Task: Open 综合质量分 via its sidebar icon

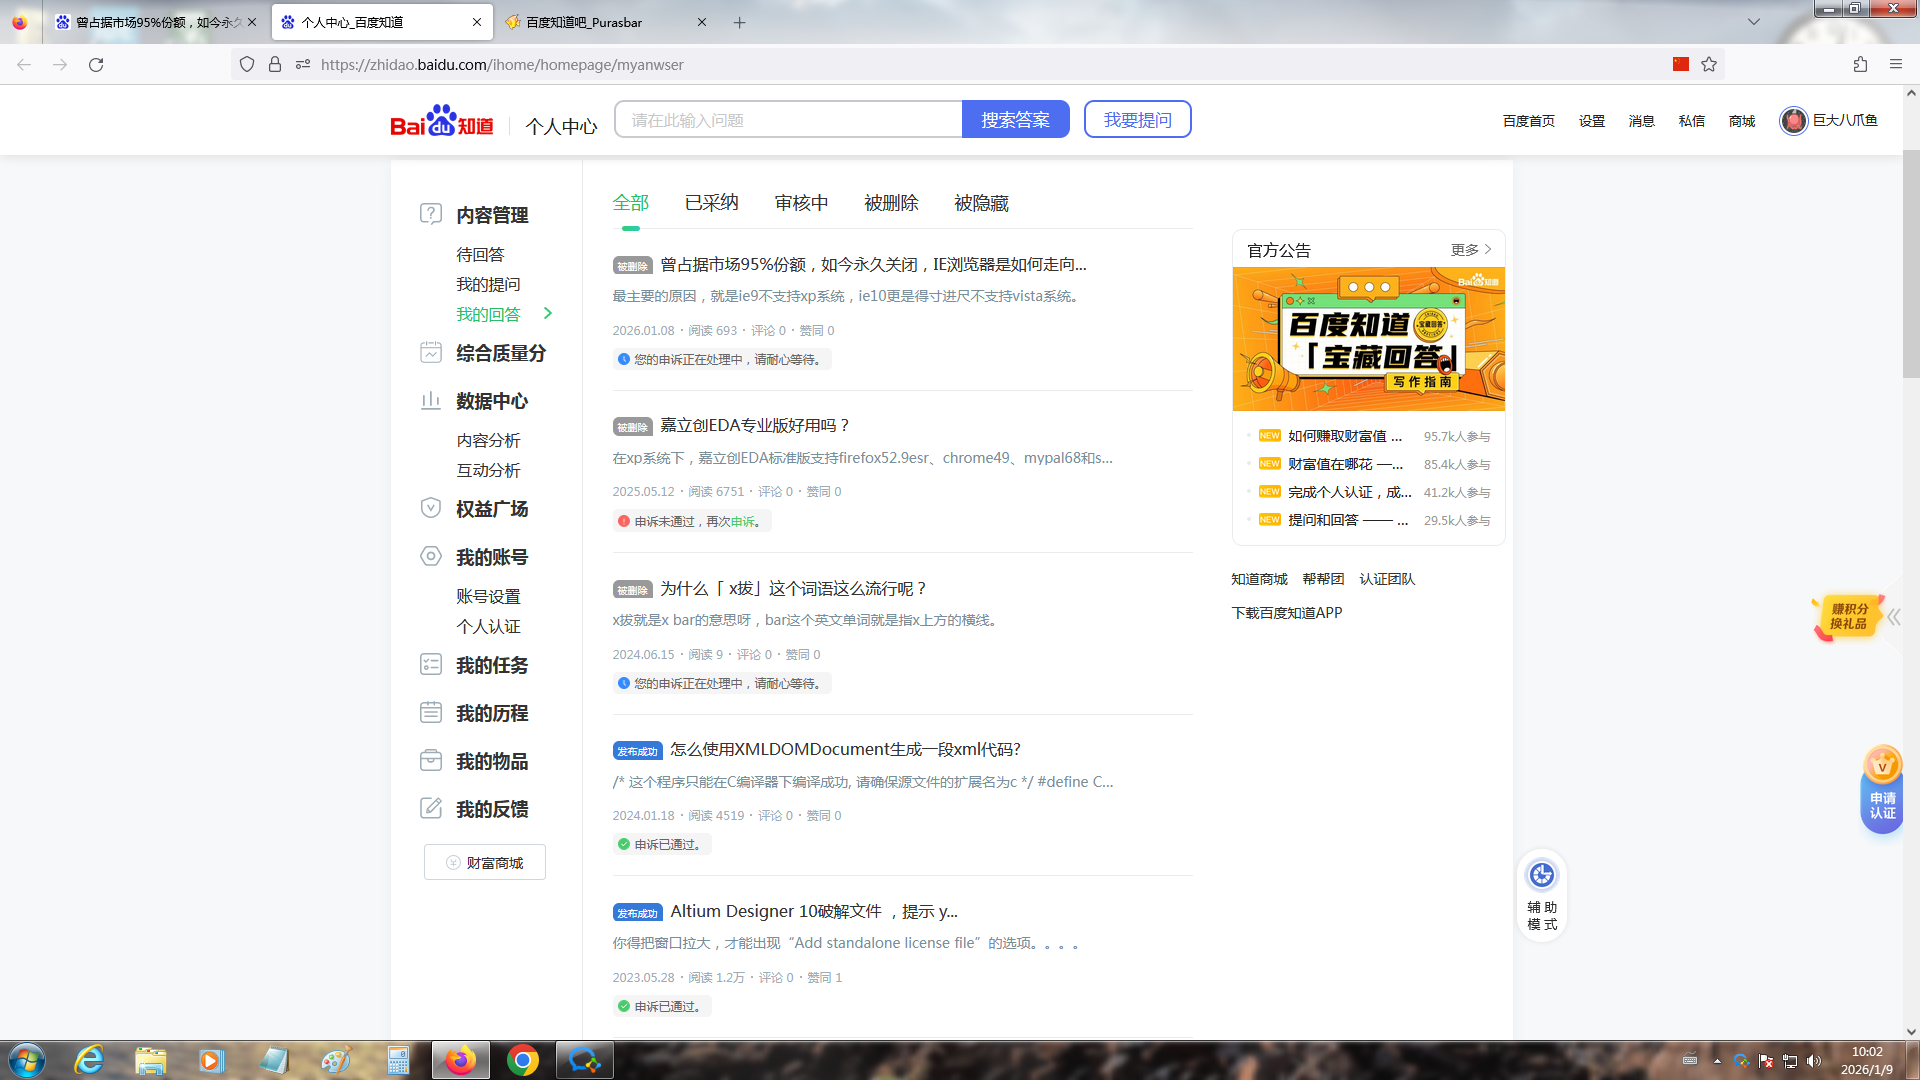Action: (x=431, y=353)
